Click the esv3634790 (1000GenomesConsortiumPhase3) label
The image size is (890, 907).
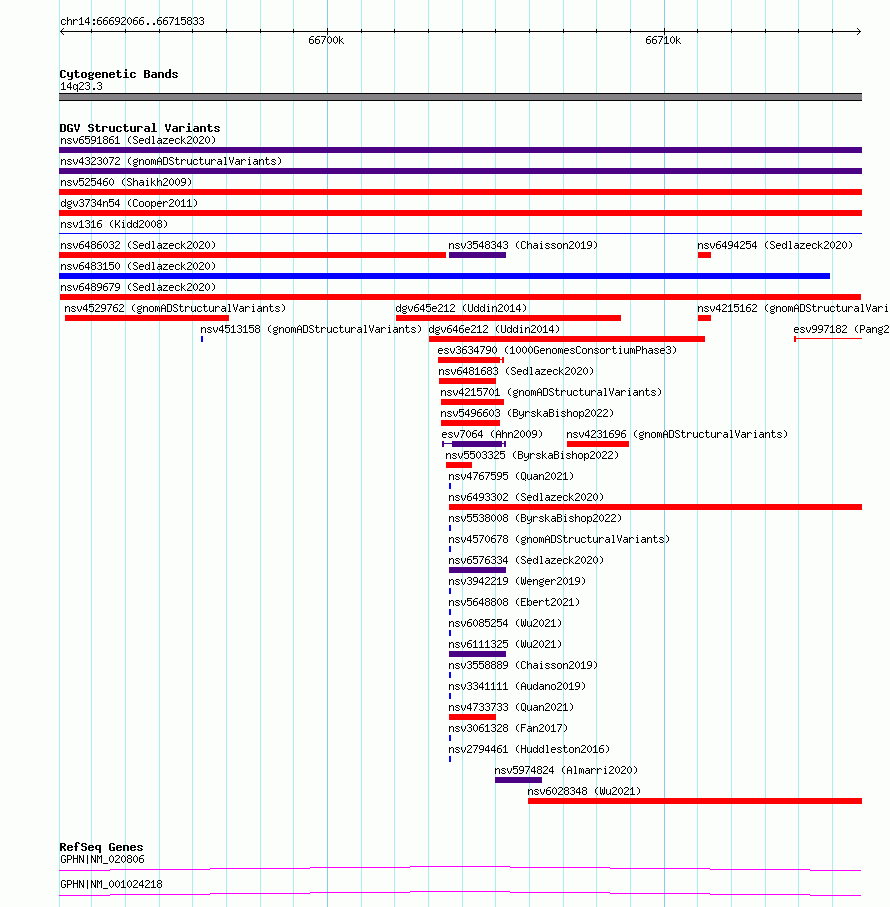(x=557, y=351)
